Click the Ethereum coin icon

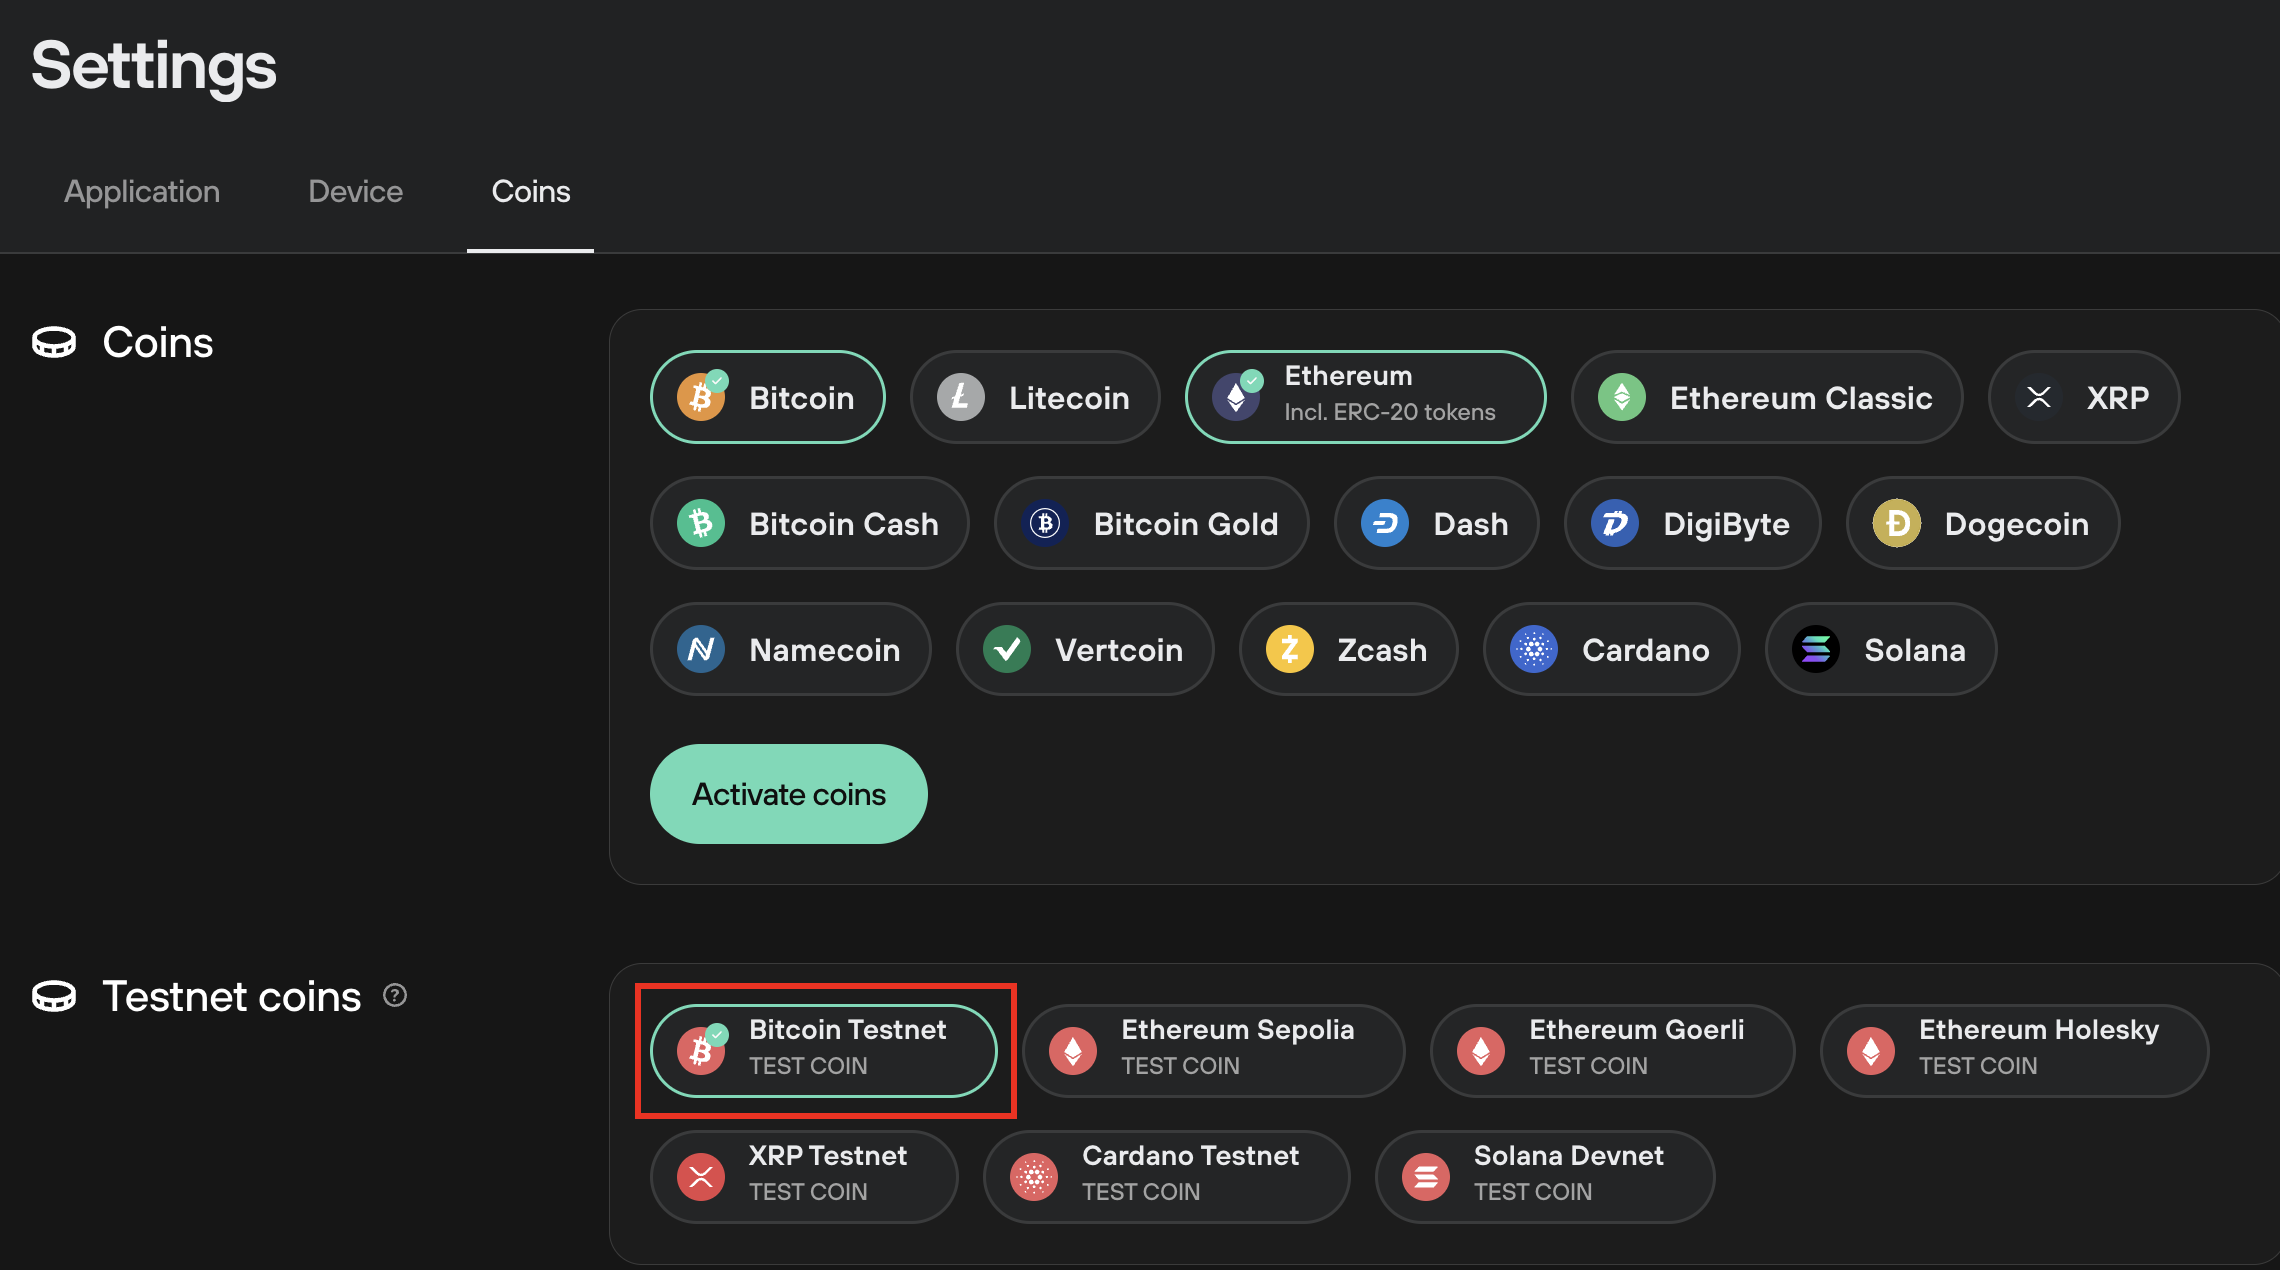1240,396
